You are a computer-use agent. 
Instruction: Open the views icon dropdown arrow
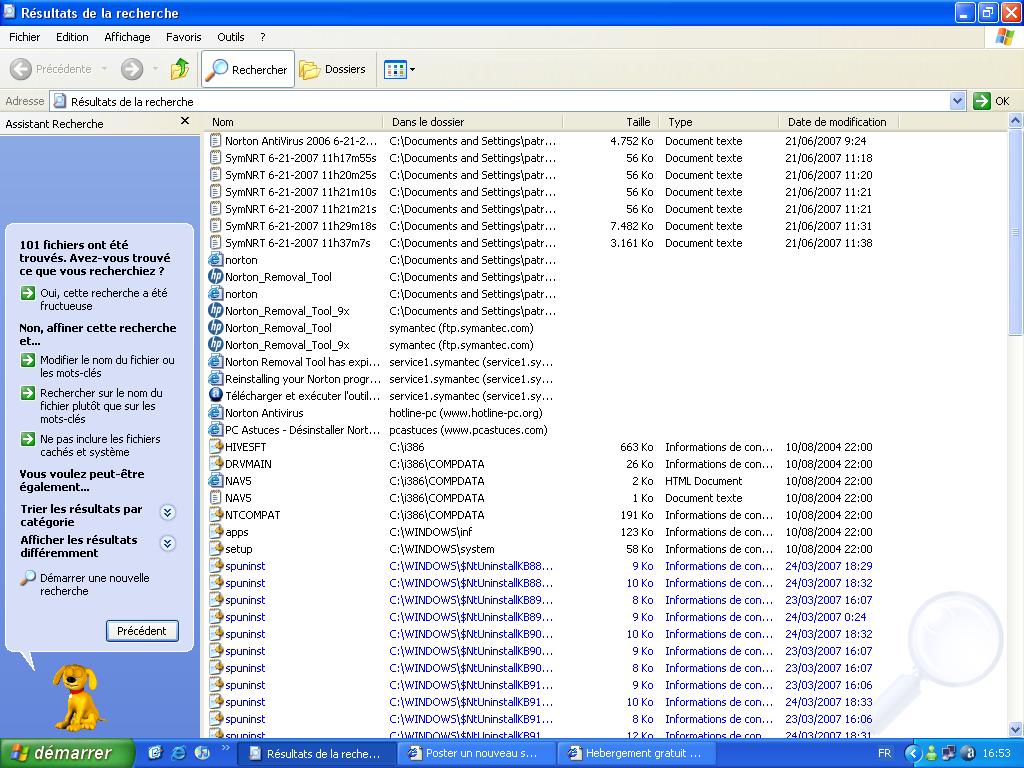pyautogui.click(x=412, y=69)
